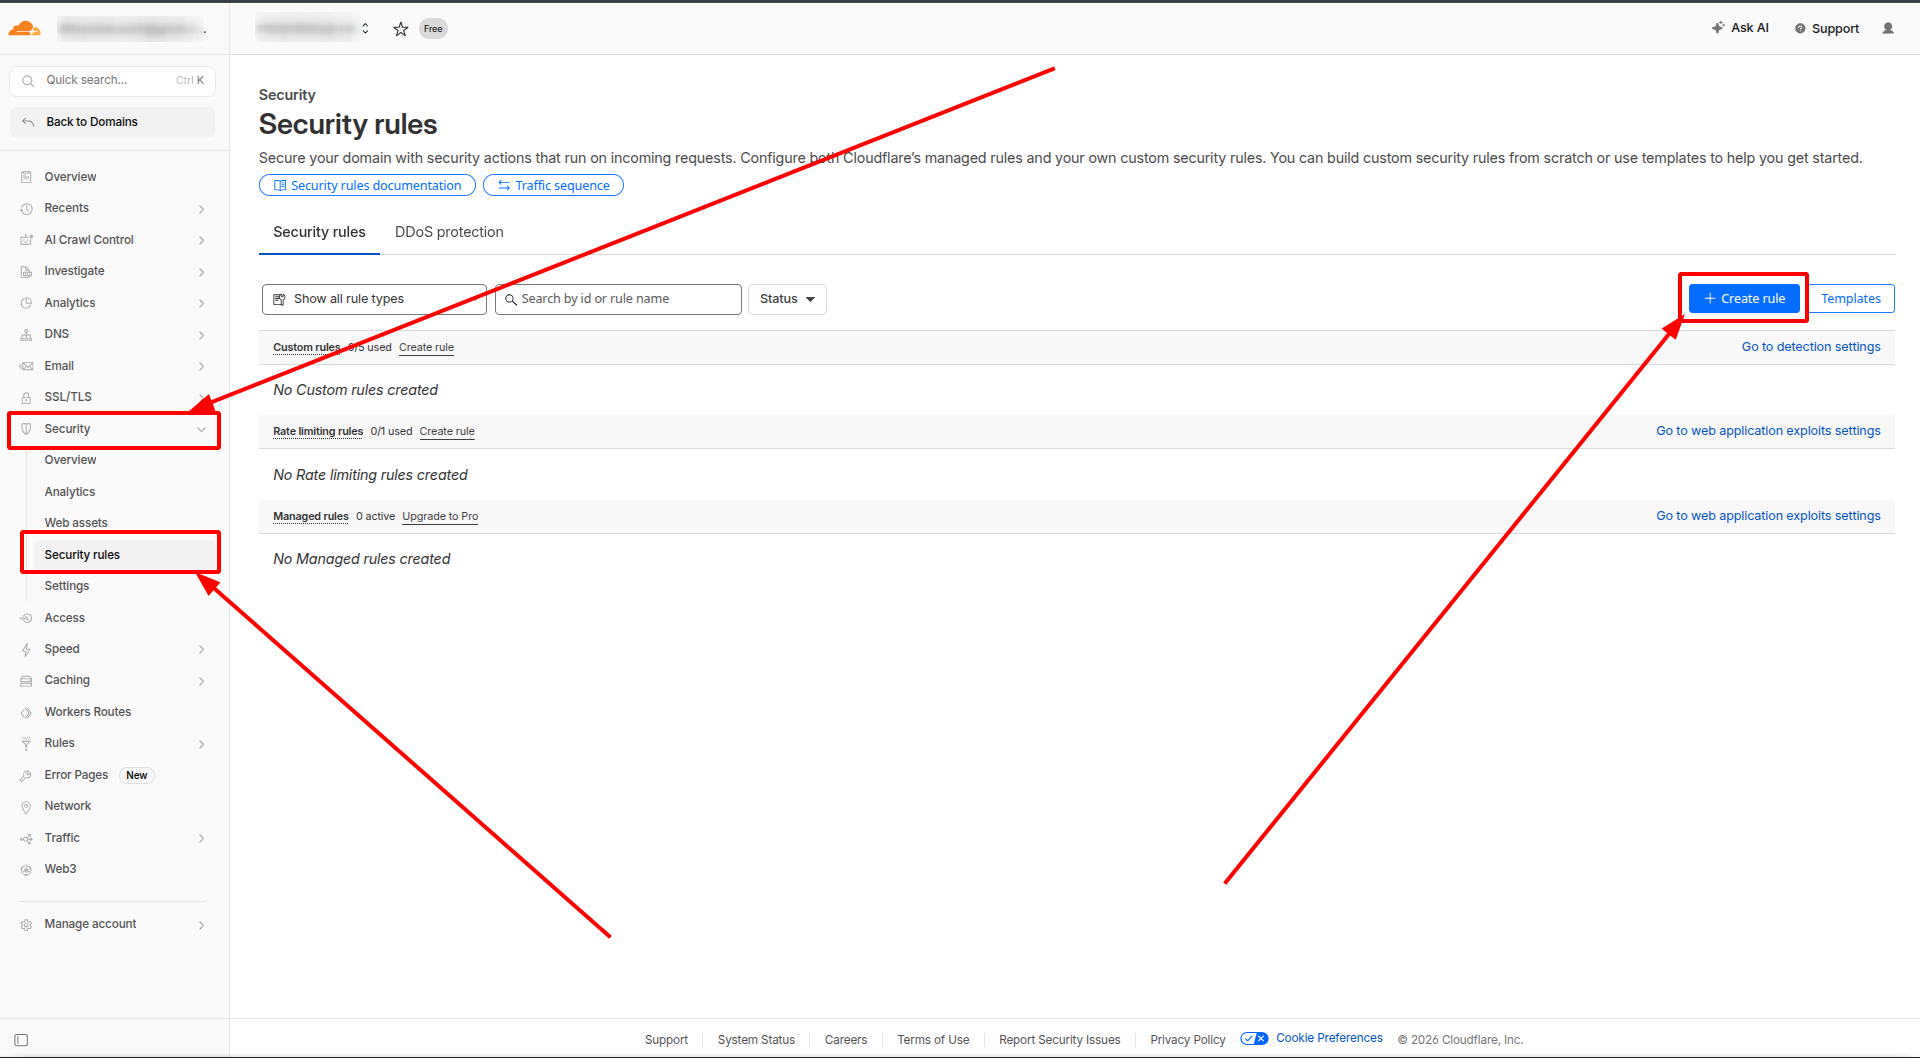Image resolution: width=1920 pixels, height=1058 pixels.
Task: Collapse the sidebar with the bottom-left panel icon
Action: pyautogui.click(x=21, y=1040)
